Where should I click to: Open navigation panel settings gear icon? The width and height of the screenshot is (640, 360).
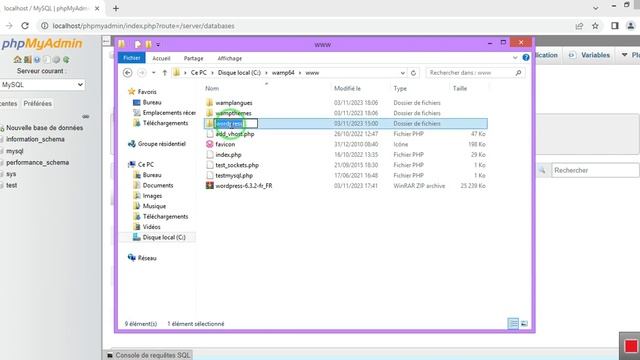[x=56, y=60]
